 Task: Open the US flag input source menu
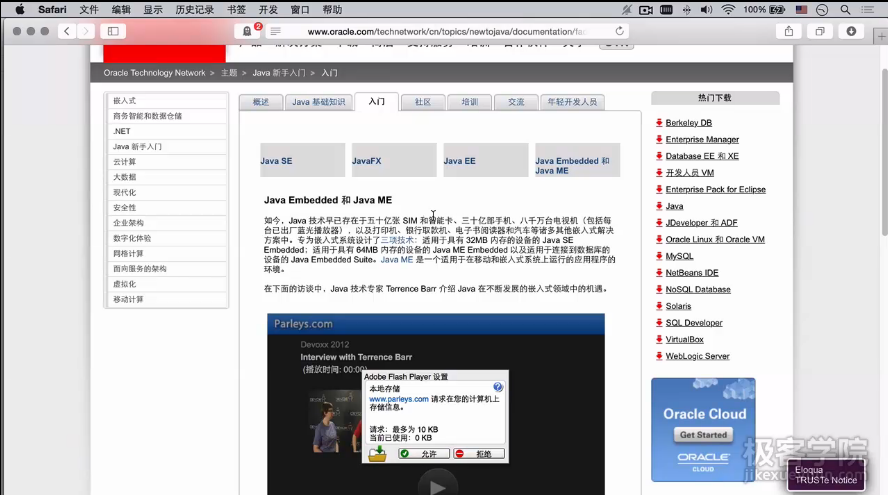tap(801, 10)
